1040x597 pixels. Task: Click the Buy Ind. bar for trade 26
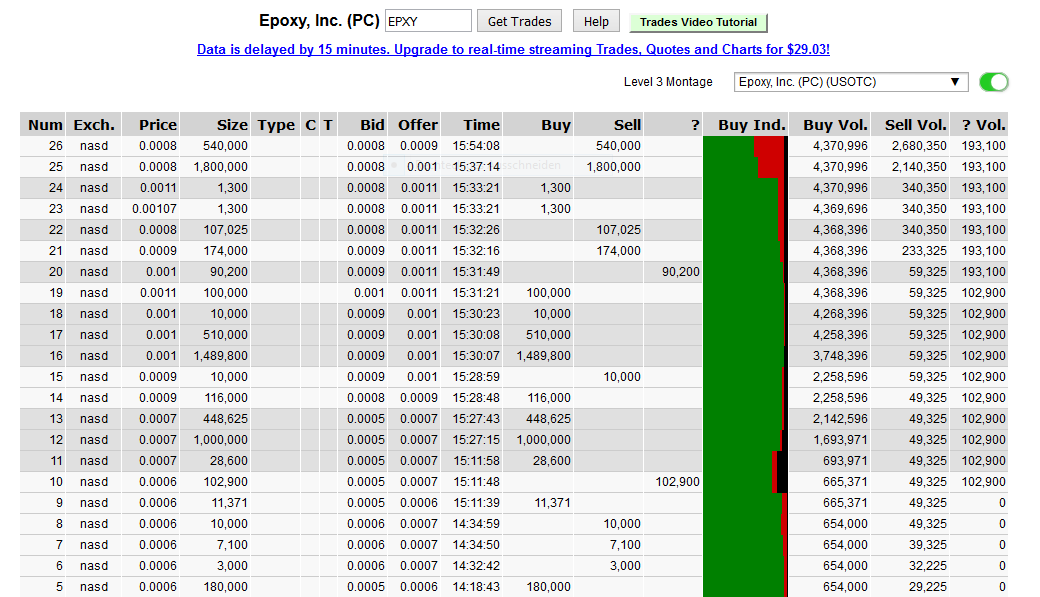(x=745, y=146)
